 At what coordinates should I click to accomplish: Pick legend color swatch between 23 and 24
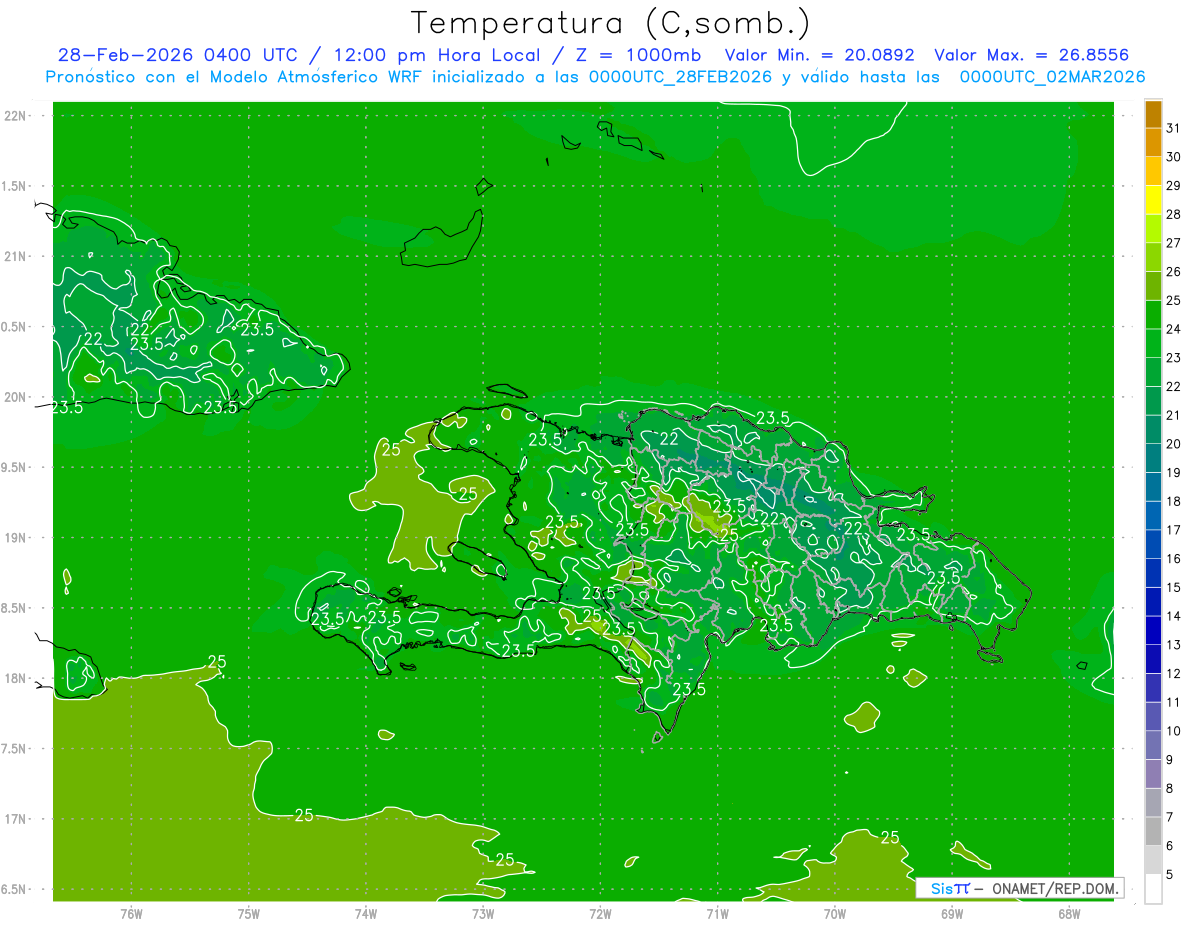pos(1153,343)
